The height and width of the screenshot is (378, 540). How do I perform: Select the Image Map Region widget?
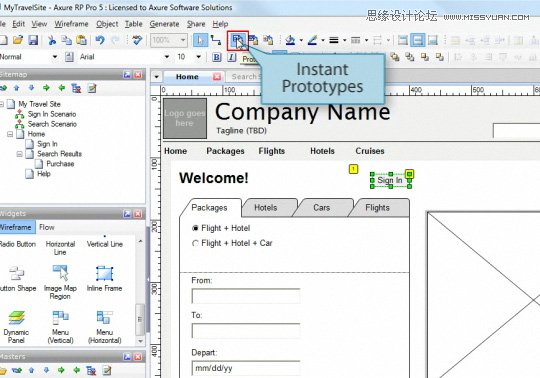tap(60, 282)
